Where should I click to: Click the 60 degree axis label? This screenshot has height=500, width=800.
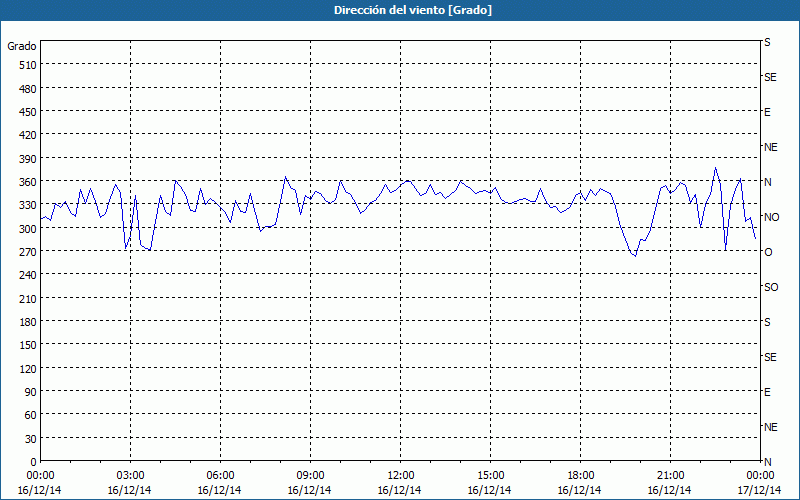pyautogui.click(x=31, y=415)
